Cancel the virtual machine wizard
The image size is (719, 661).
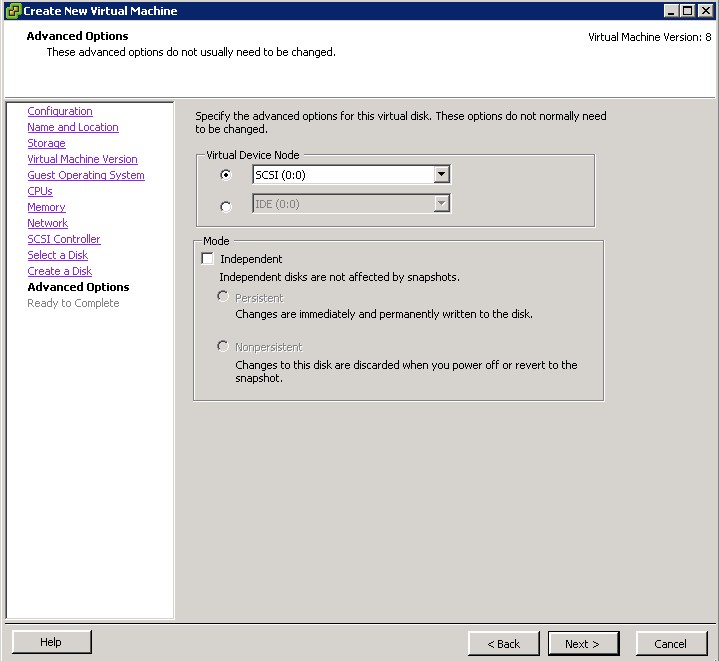(x=670, y=643)
